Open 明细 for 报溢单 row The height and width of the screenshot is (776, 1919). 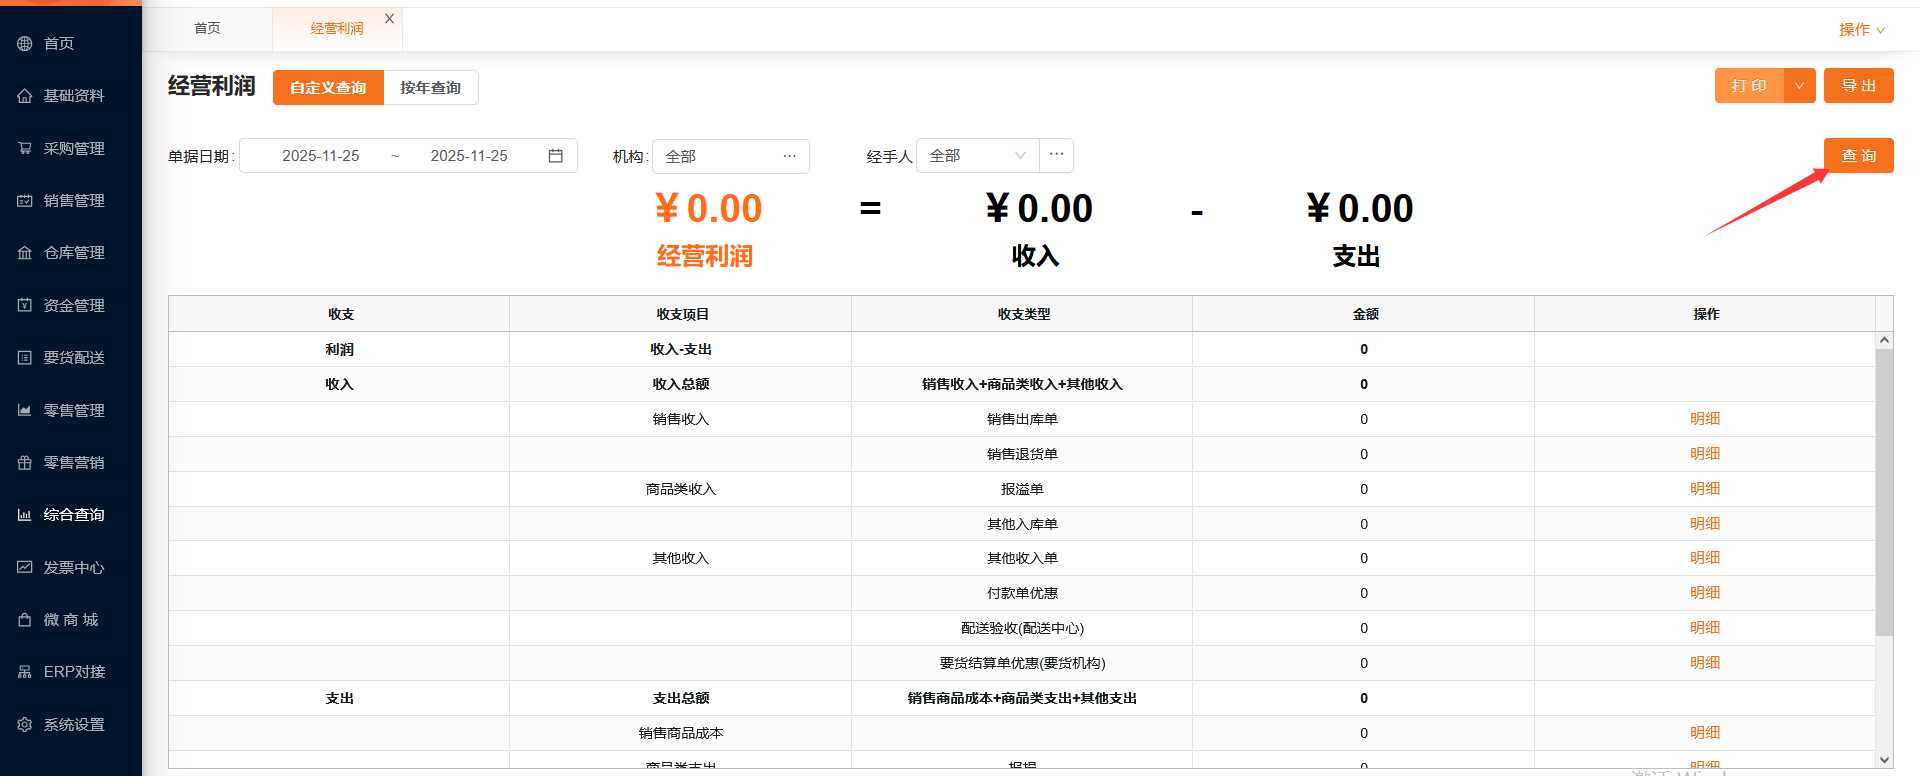click(x=1705, y=489)
